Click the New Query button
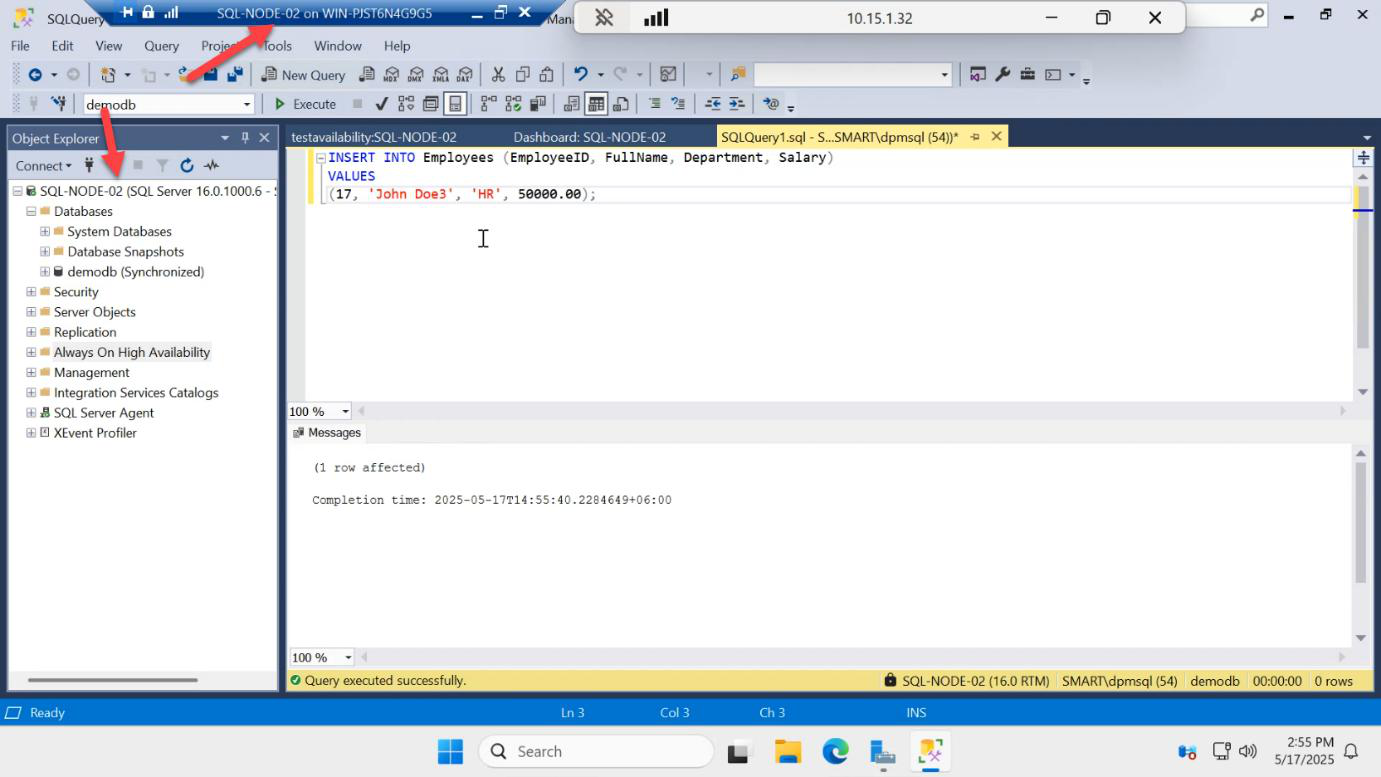This screenshot has height=777, width=1381. tap(303, 75)
